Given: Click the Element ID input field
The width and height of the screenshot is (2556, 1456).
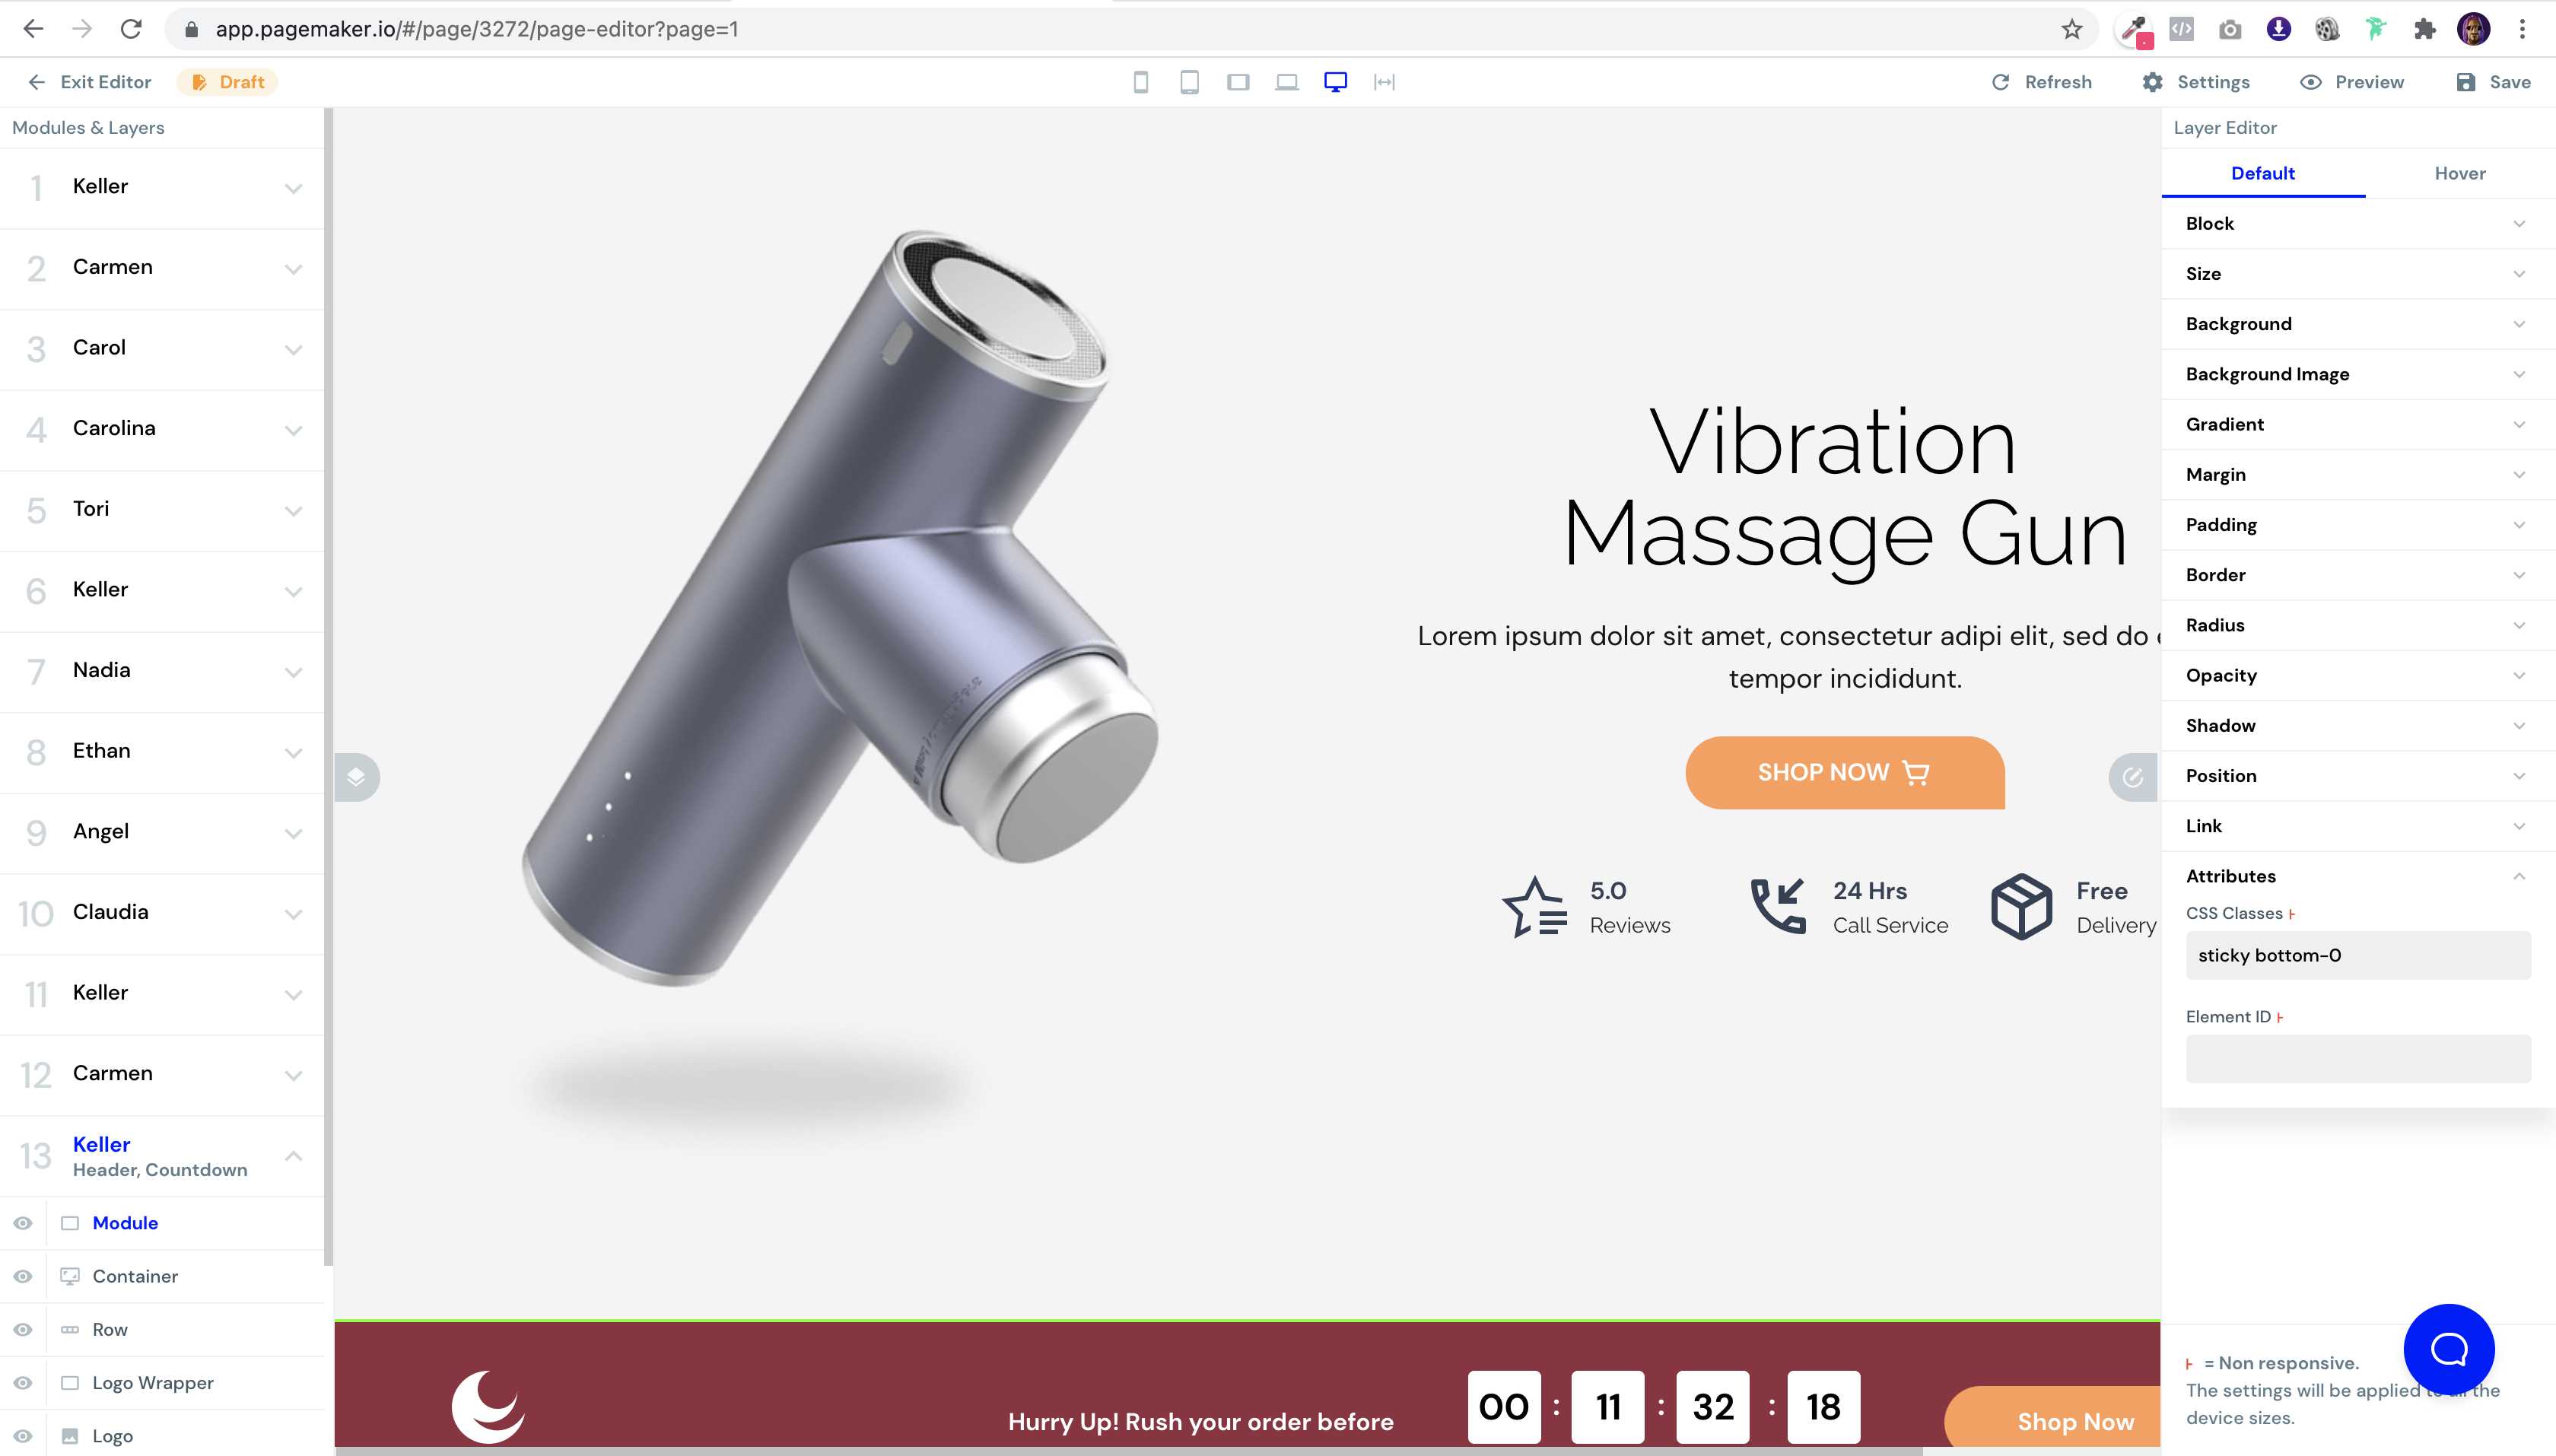Looking at the screenshot, I should point(2358,1058).
